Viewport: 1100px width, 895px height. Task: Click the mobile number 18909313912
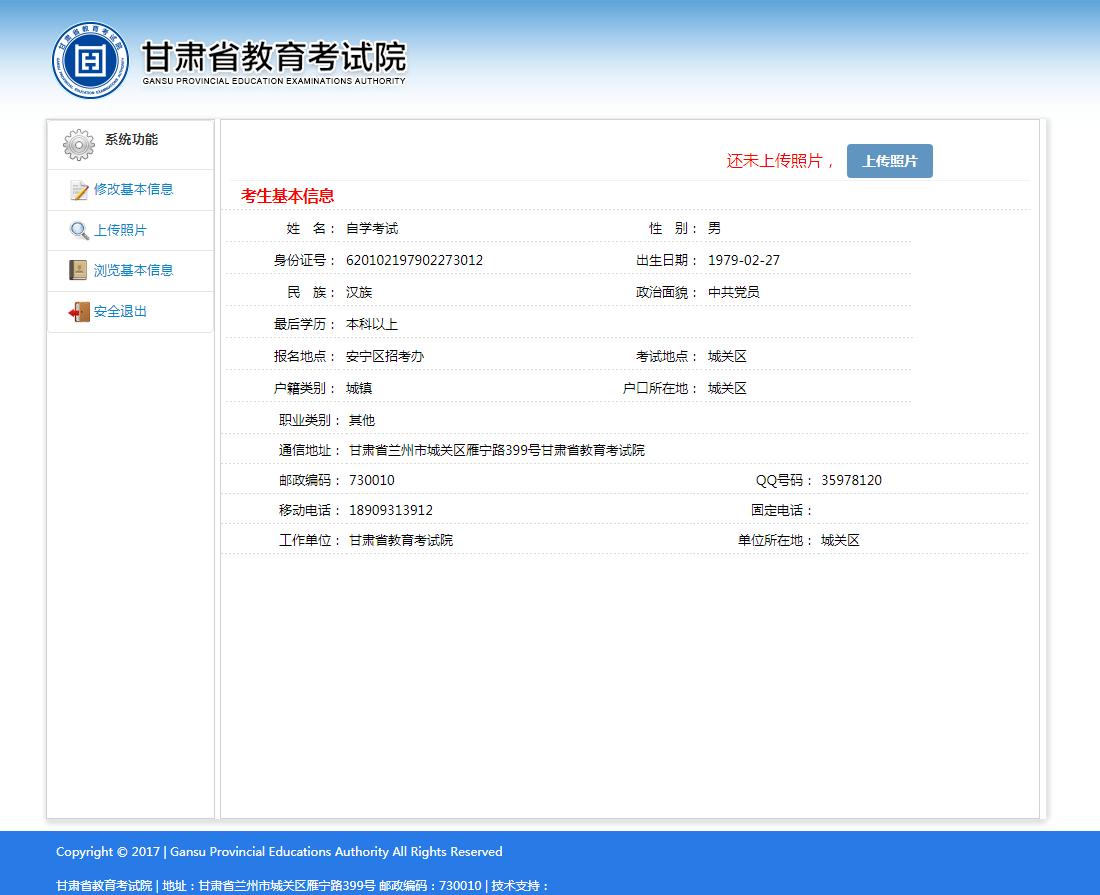pos(391,511)
